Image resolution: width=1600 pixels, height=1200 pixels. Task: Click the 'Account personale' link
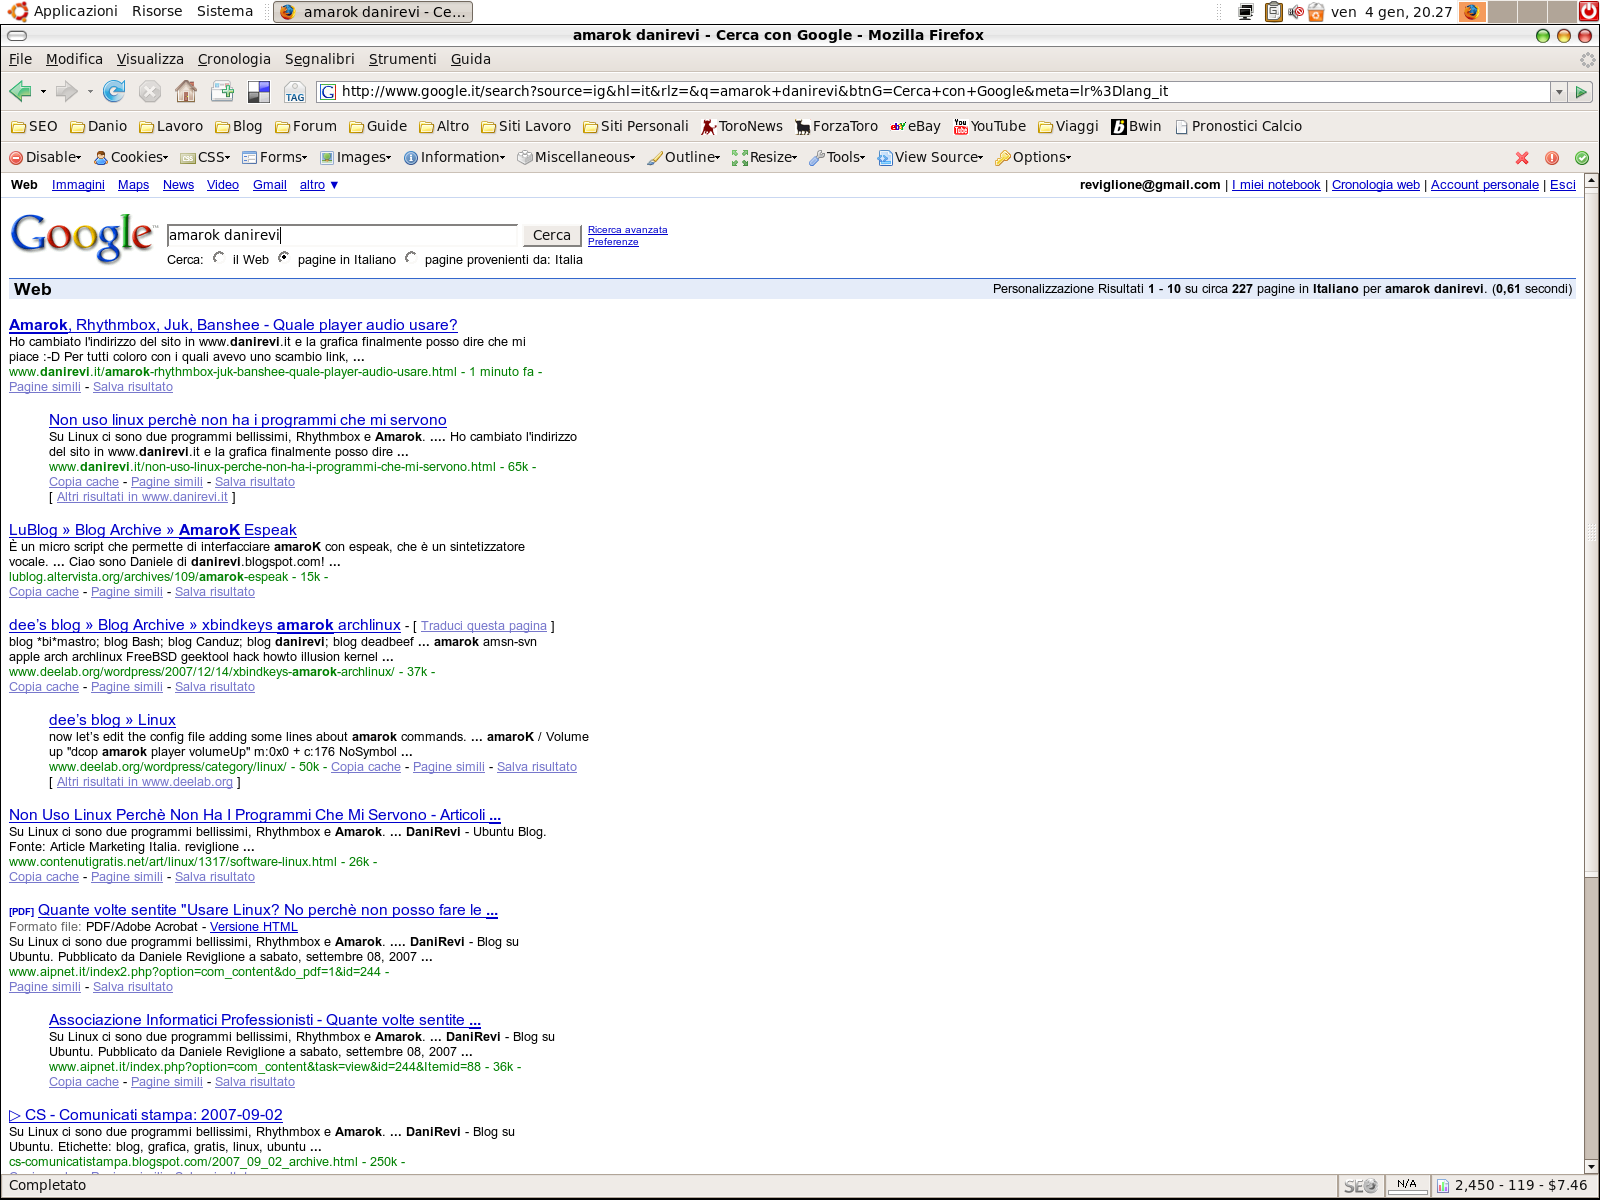coord(1484,185)
